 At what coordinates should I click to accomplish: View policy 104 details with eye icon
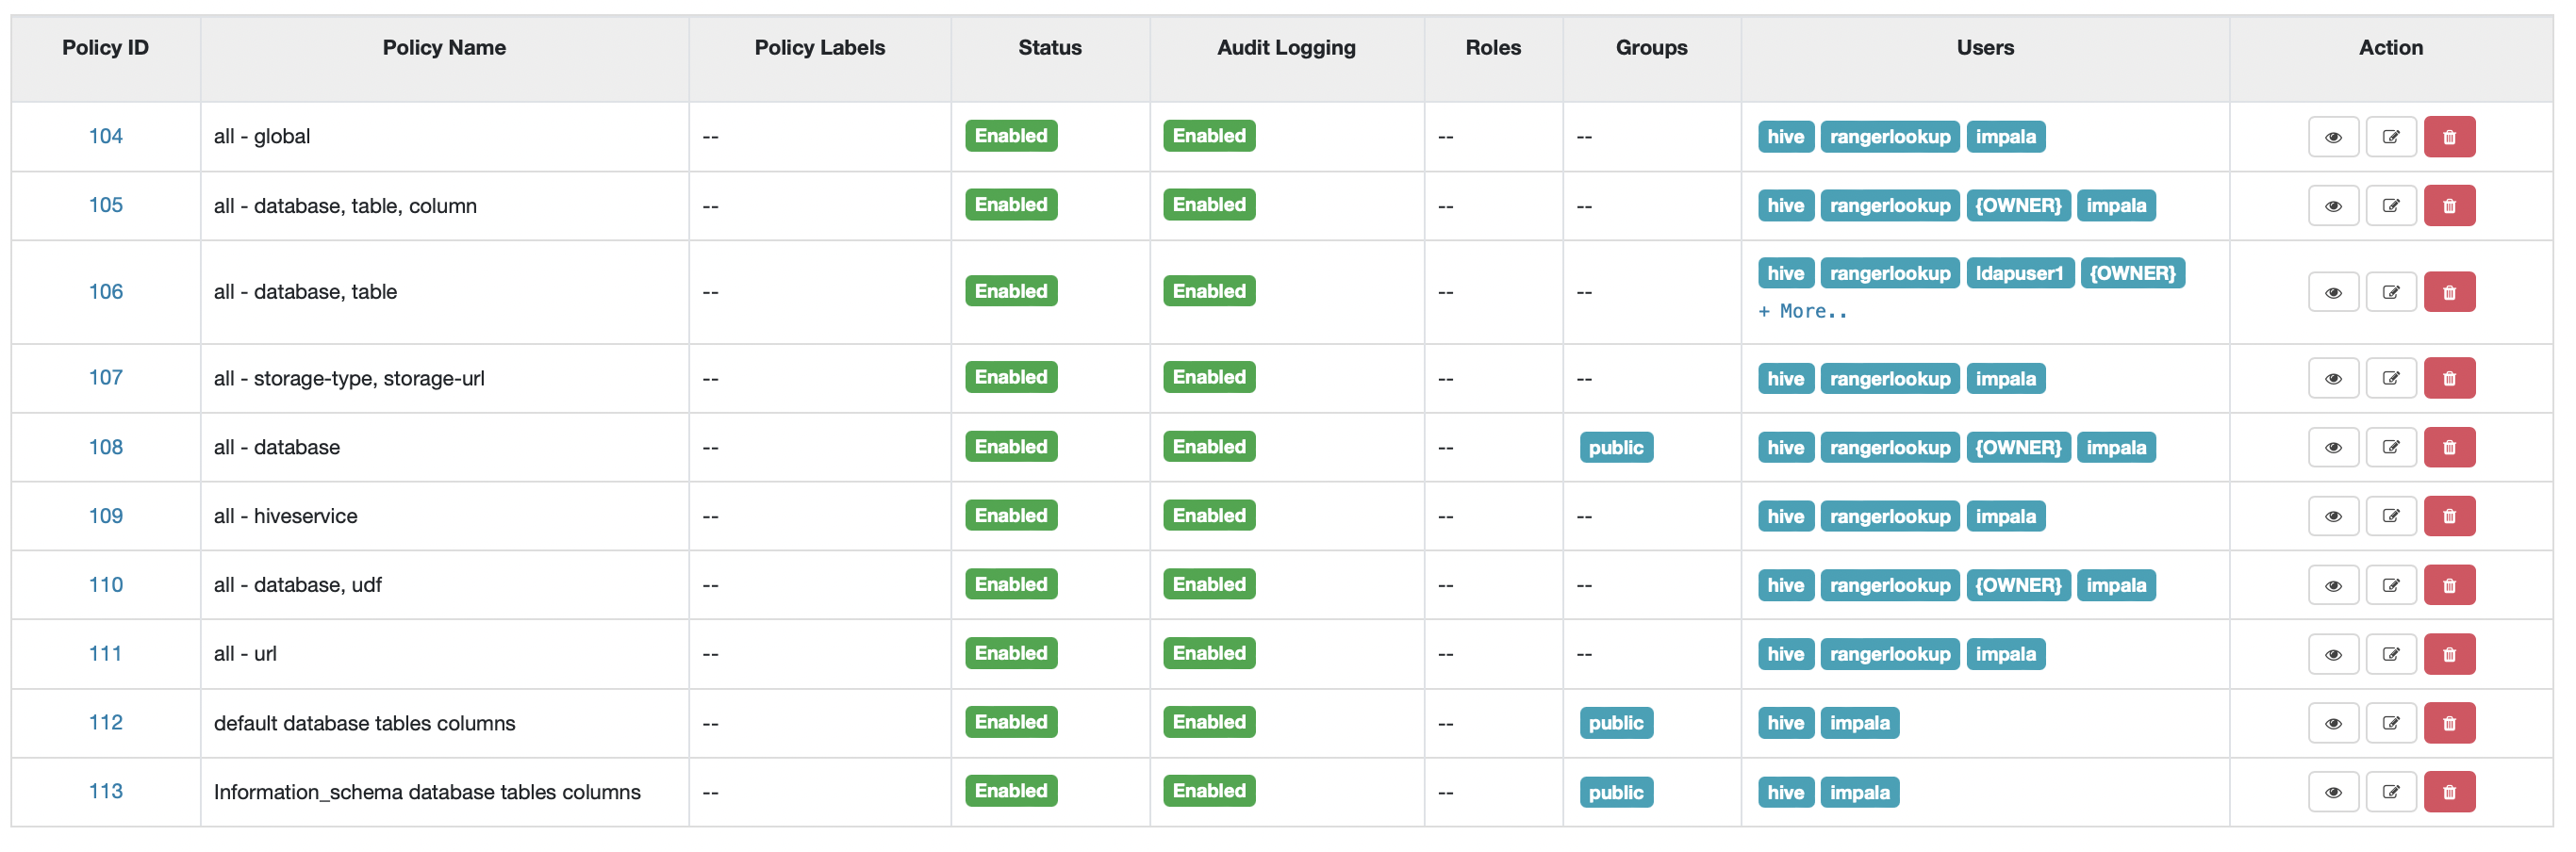[2332, 137]
